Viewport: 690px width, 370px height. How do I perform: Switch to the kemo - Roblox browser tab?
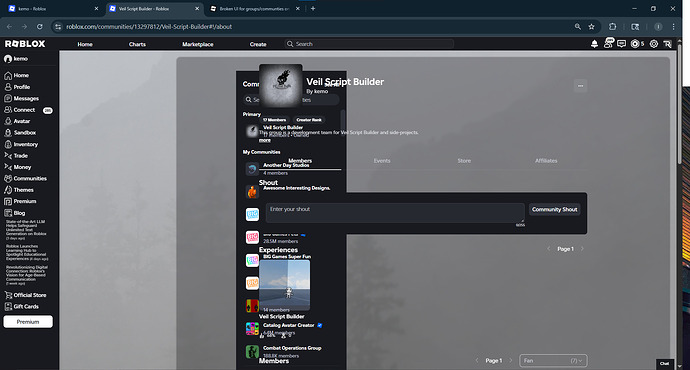click(x=52, y=8)
